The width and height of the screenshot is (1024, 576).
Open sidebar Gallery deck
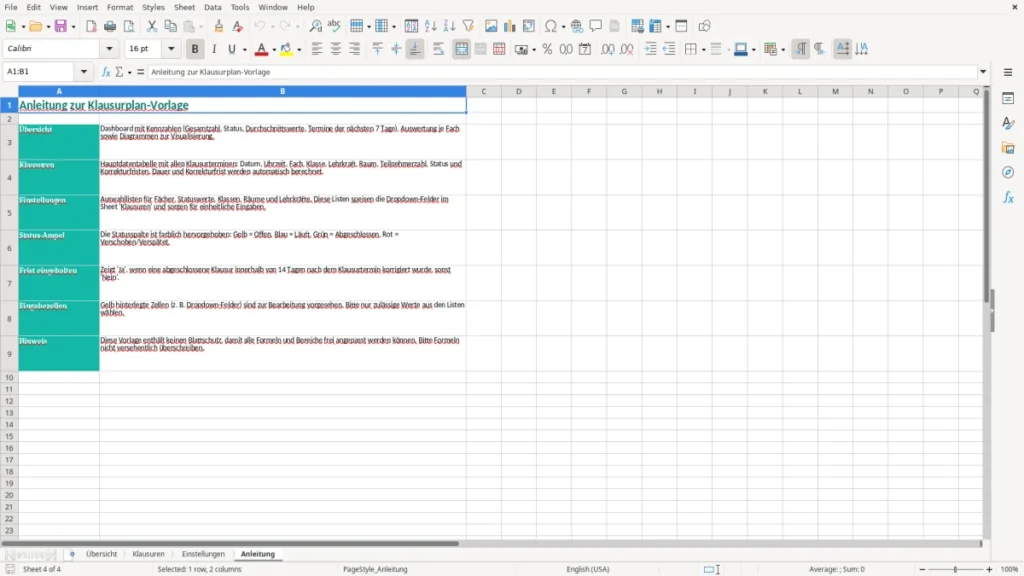[x=1008, y=148]
